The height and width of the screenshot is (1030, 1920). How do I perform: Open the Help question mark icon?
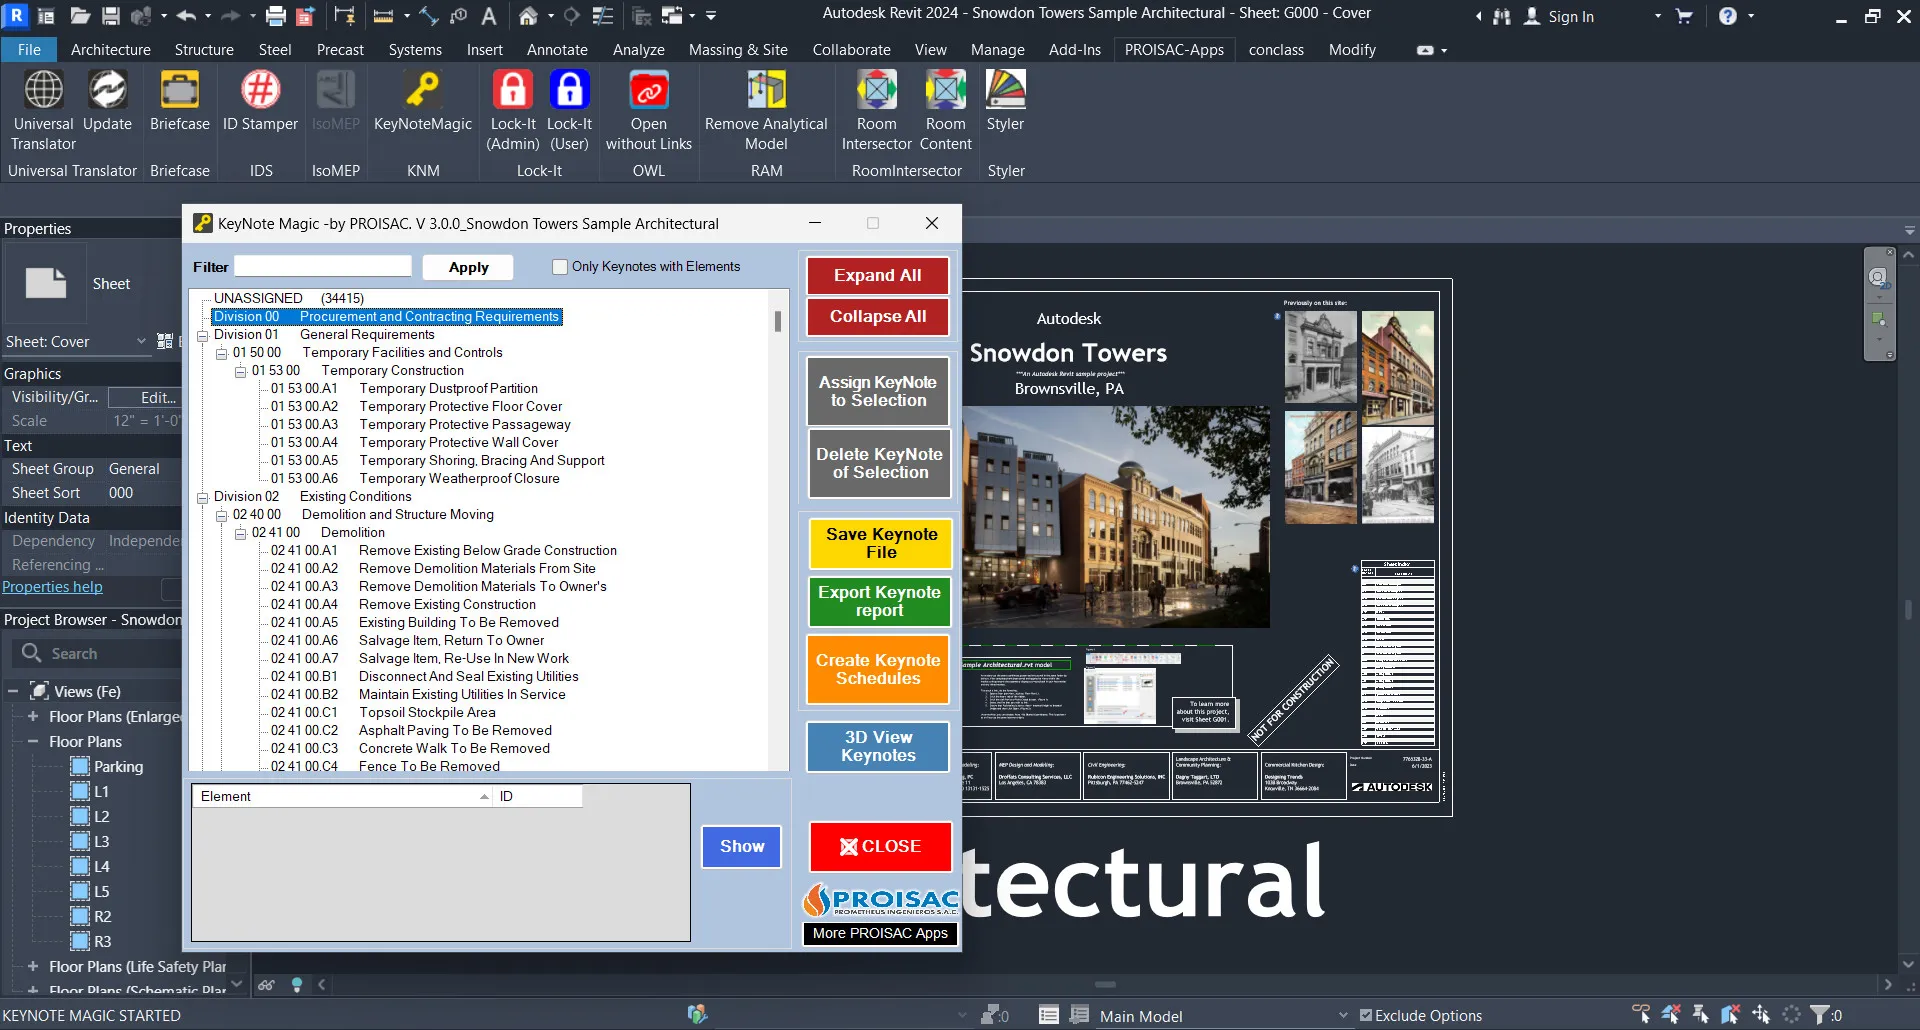(1728, 16)
